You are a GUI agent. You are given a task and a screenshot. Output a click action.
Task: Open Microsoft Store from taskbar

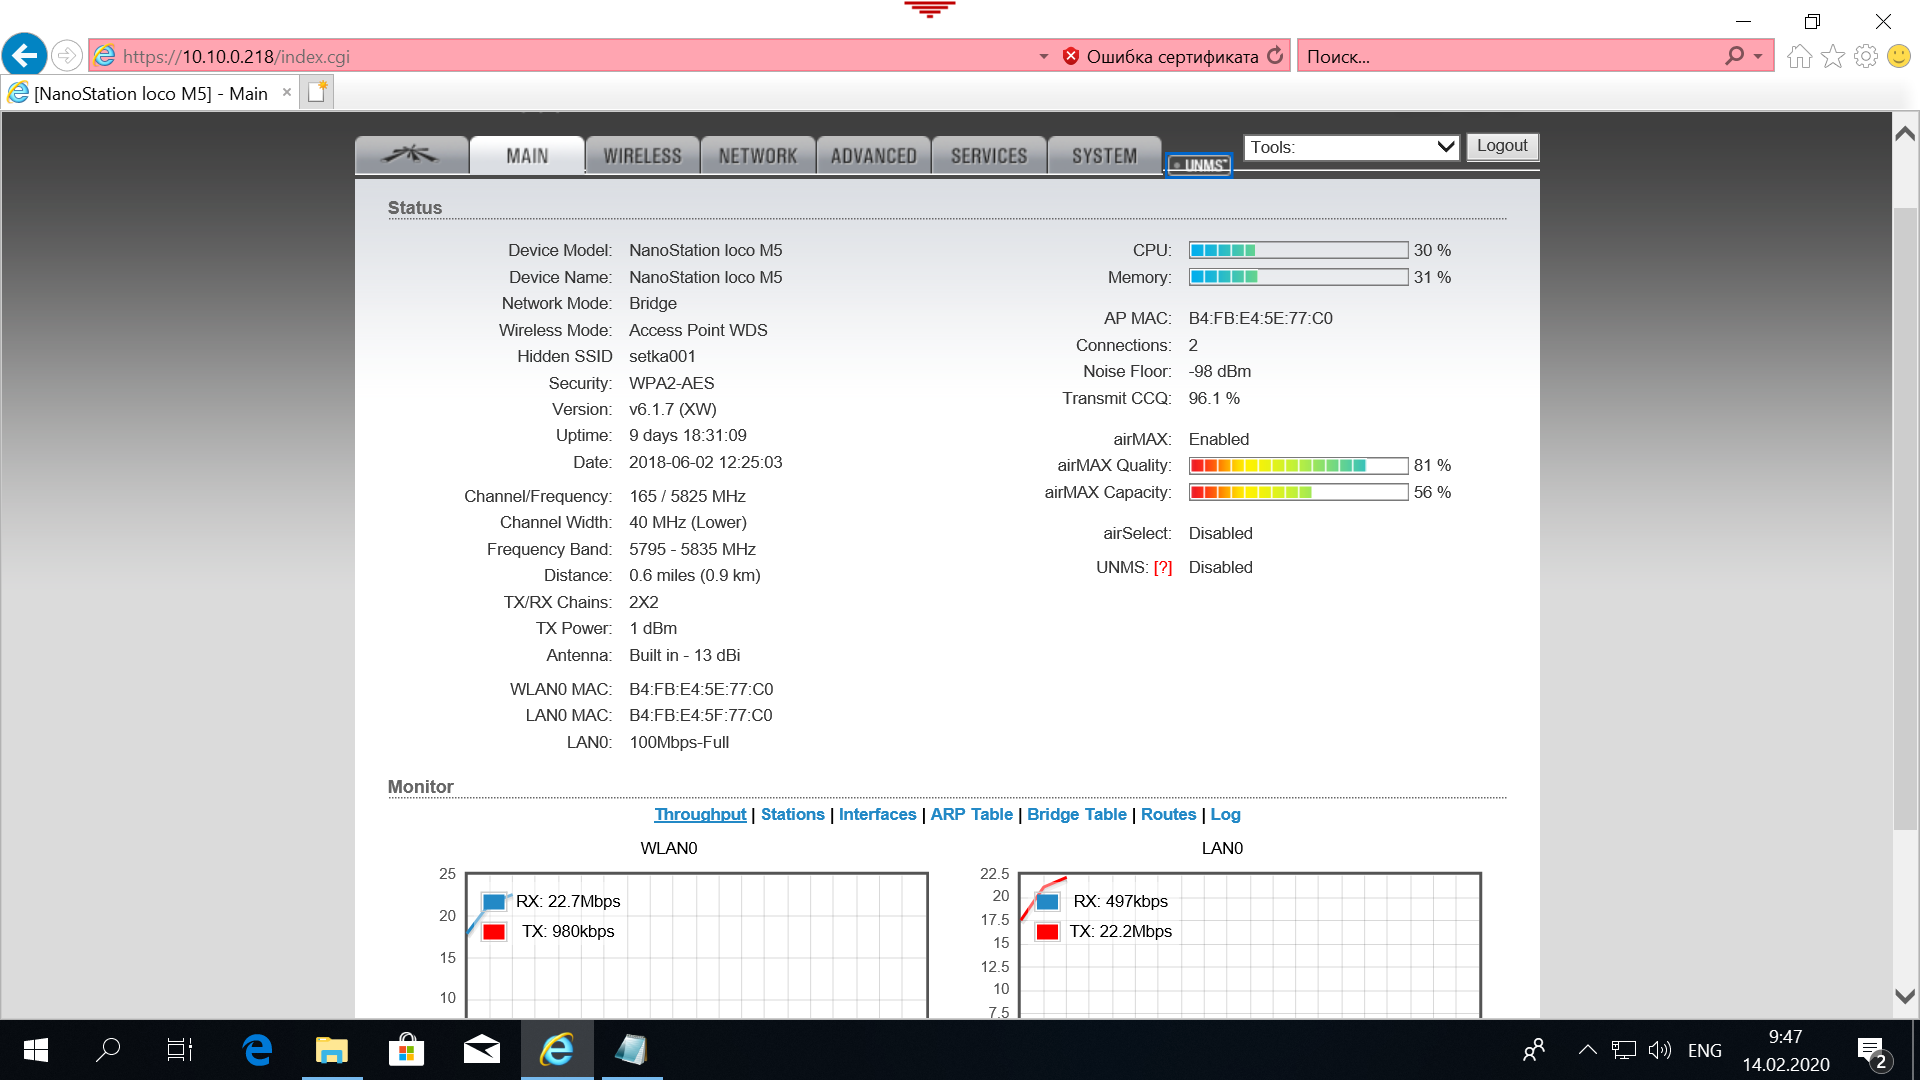(406, 1050)
